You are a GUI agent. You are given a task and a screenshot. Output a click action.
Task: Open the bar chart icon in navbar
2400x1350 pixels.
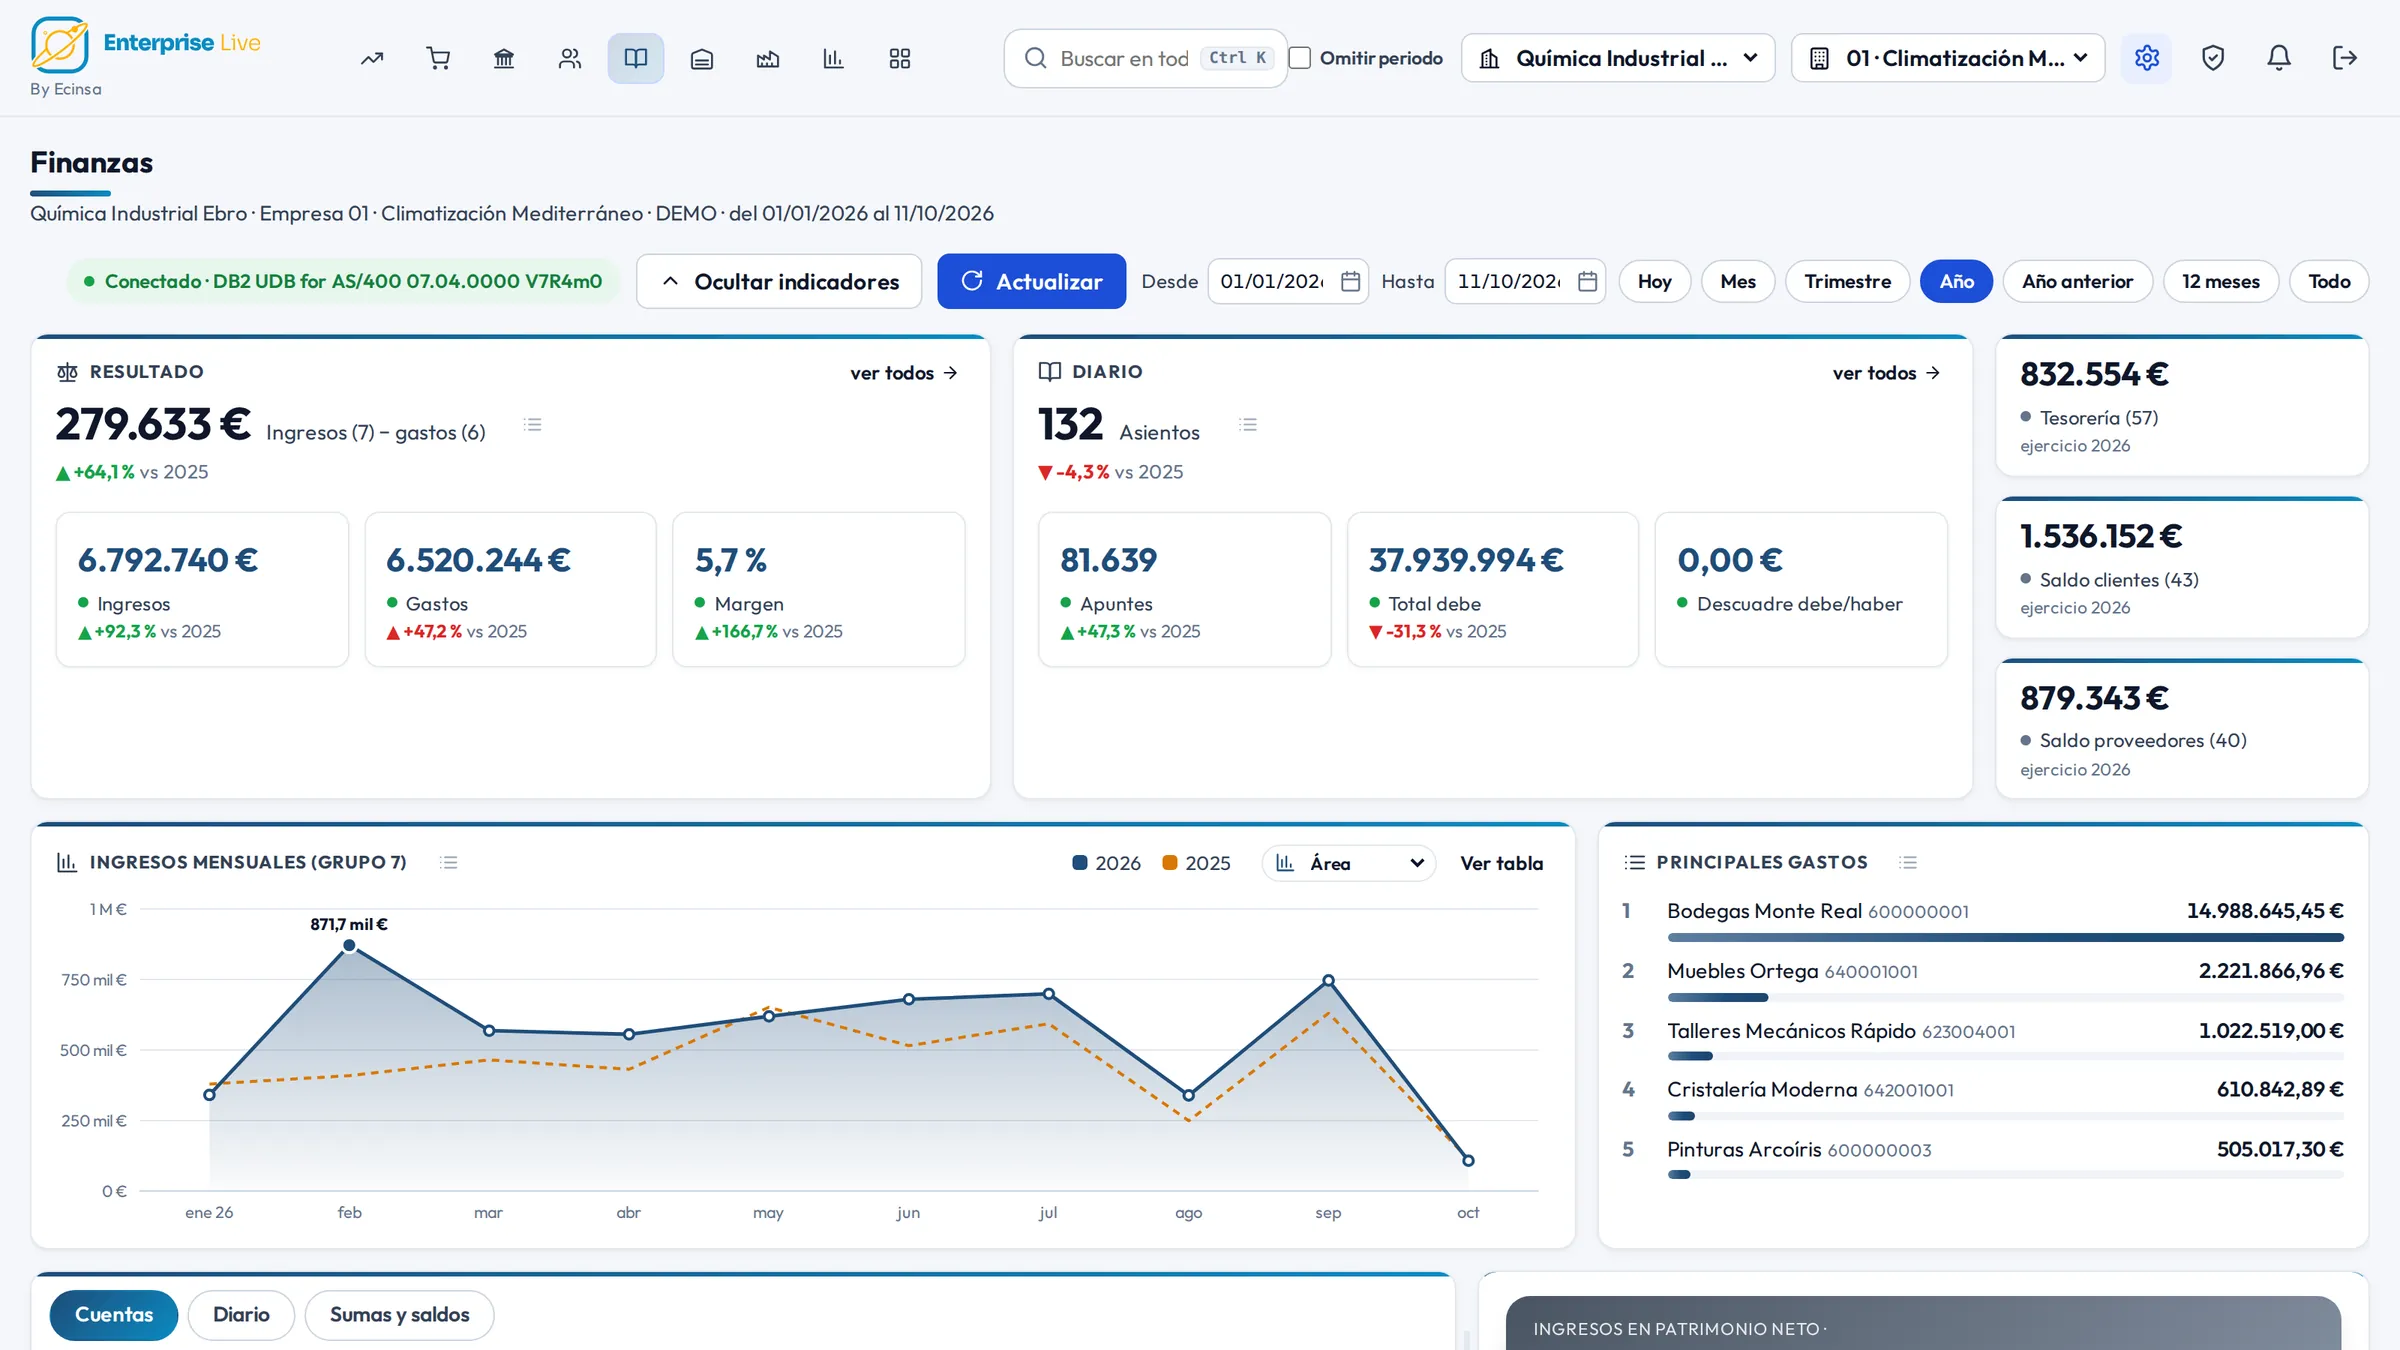(834, 58)
